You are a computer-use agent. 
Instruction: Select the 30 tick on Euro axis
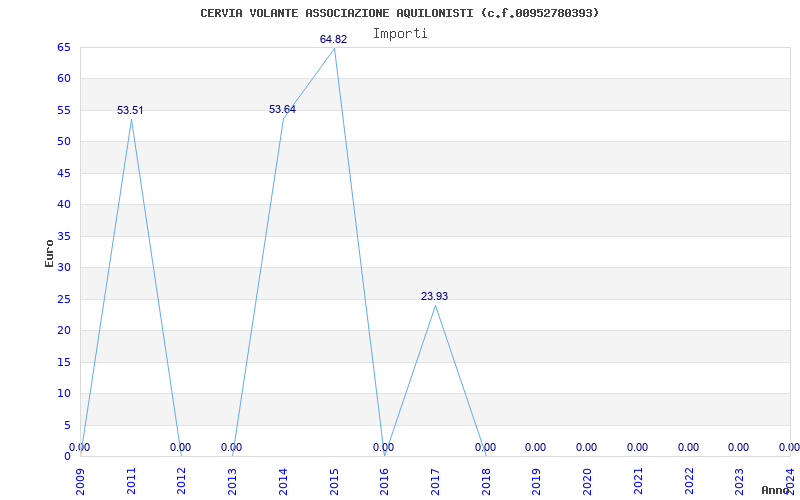point(64,267)
